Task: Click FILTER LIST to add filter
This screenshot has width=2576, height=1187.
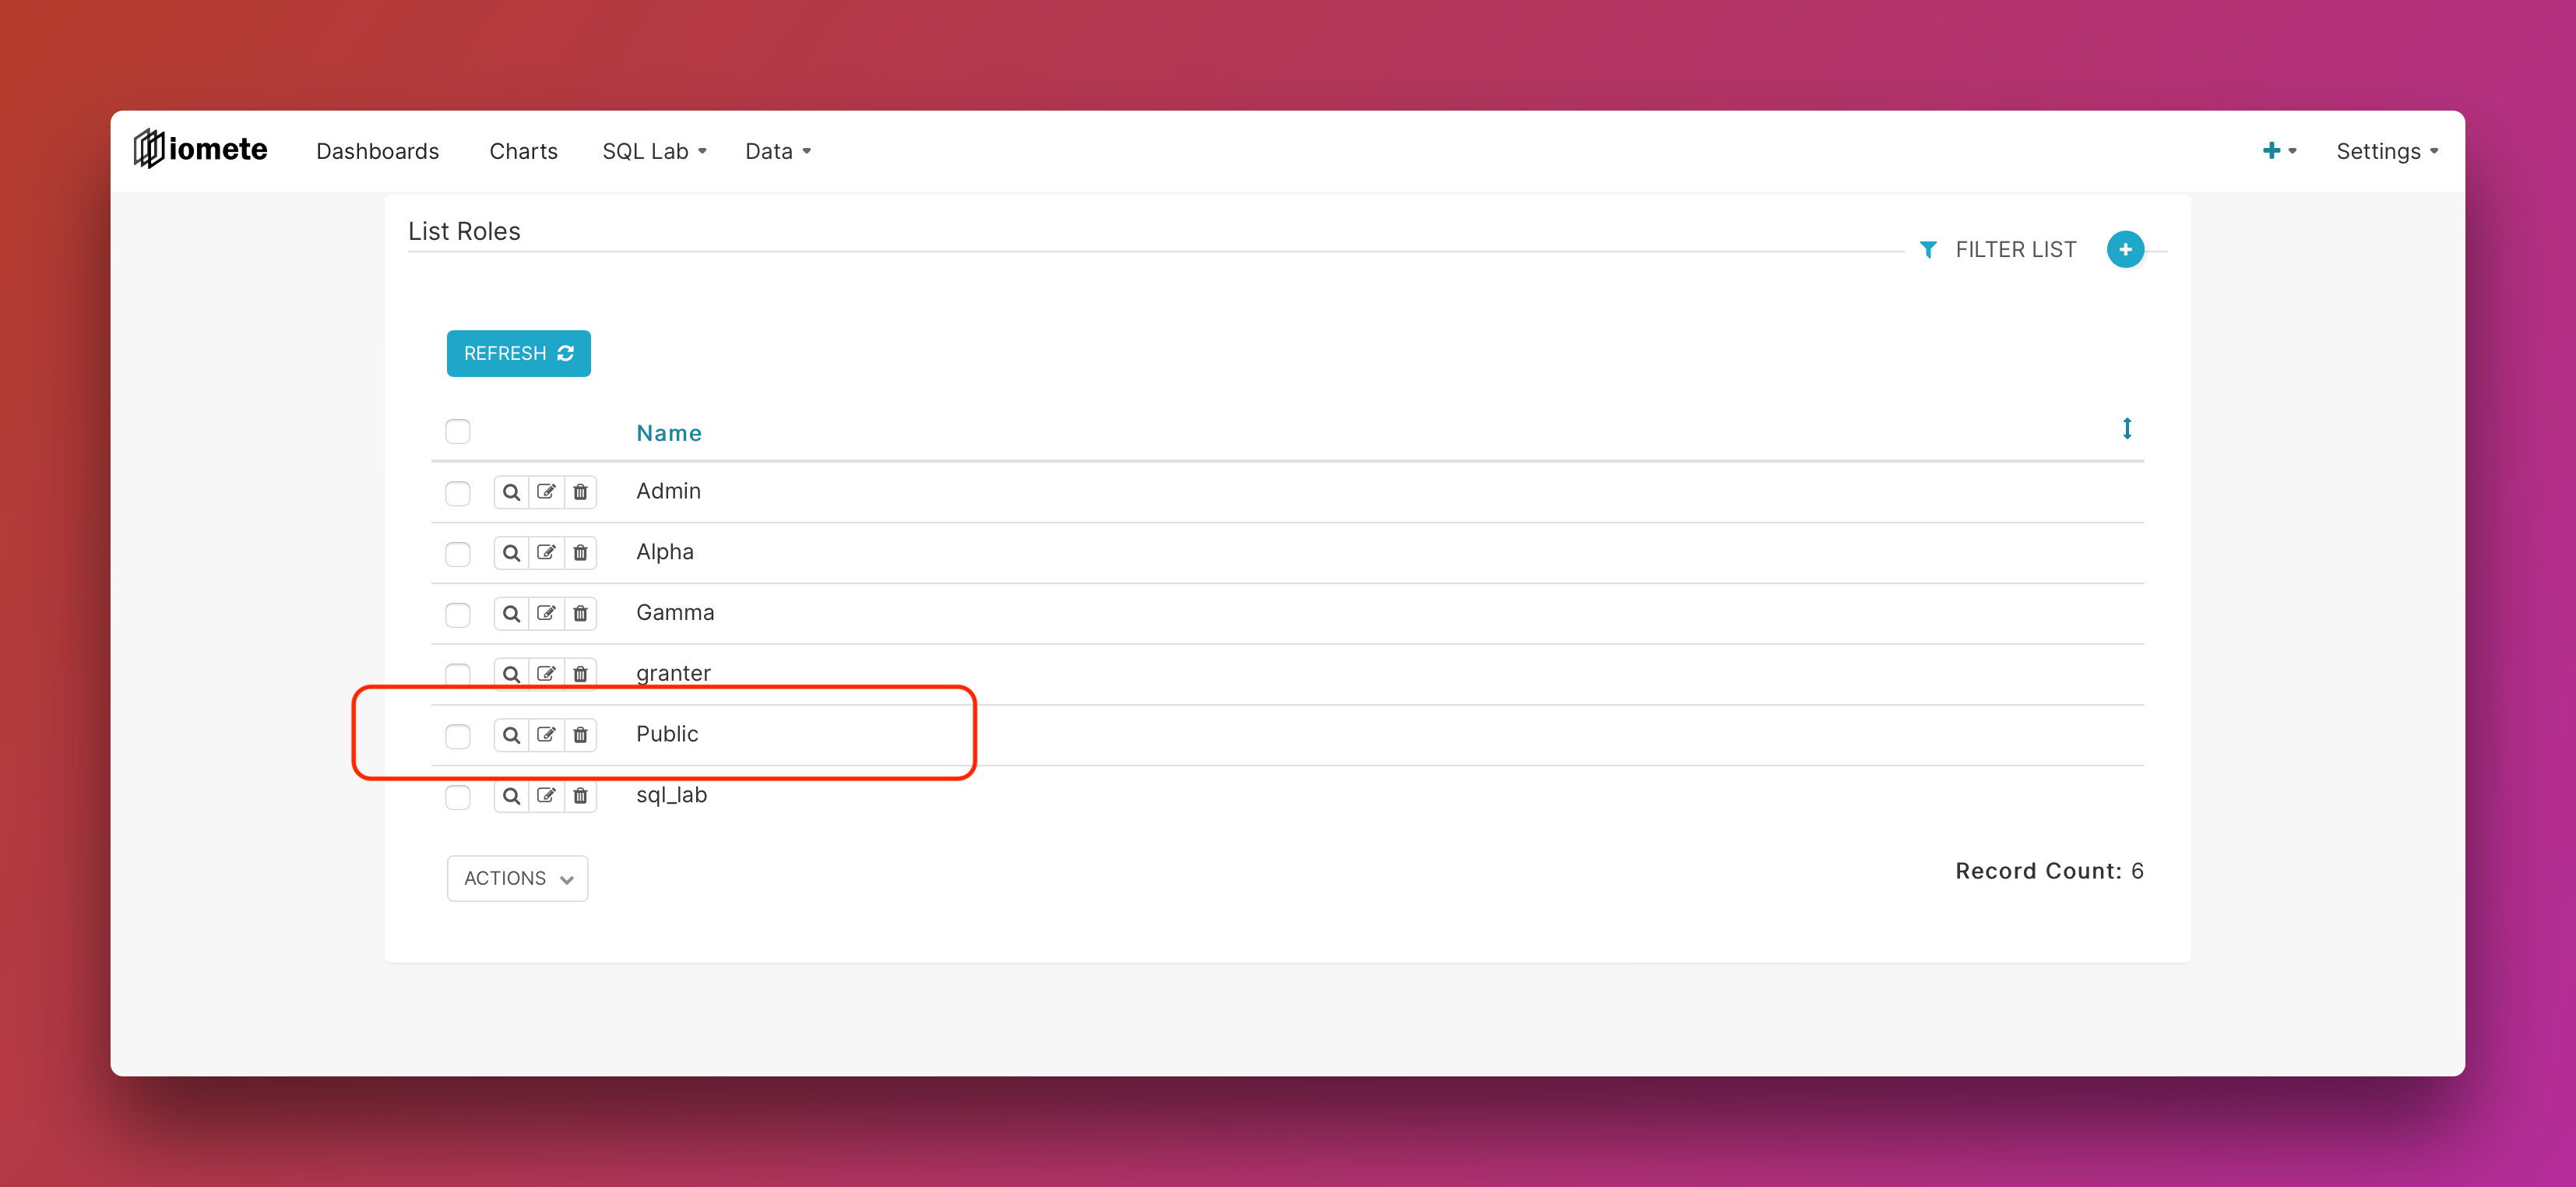Action: (1998, 249)
